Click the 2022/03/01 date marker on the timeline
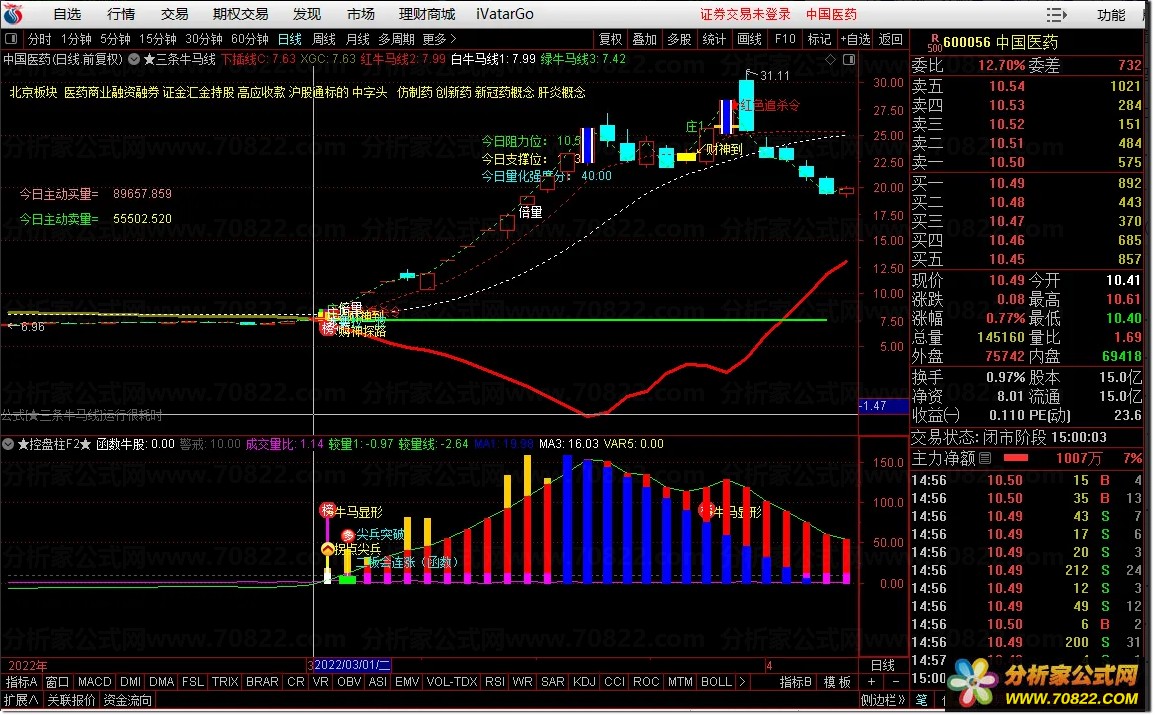This screenshot has height=715, width=1155. [352, 665]
